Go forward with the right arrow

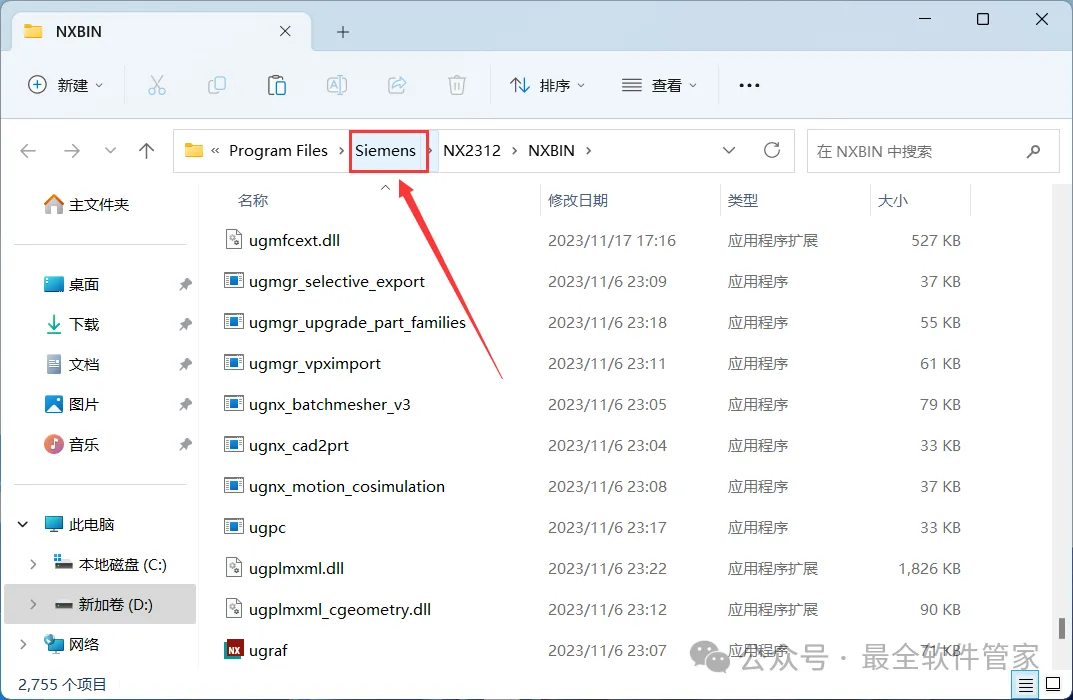(72, 151)
